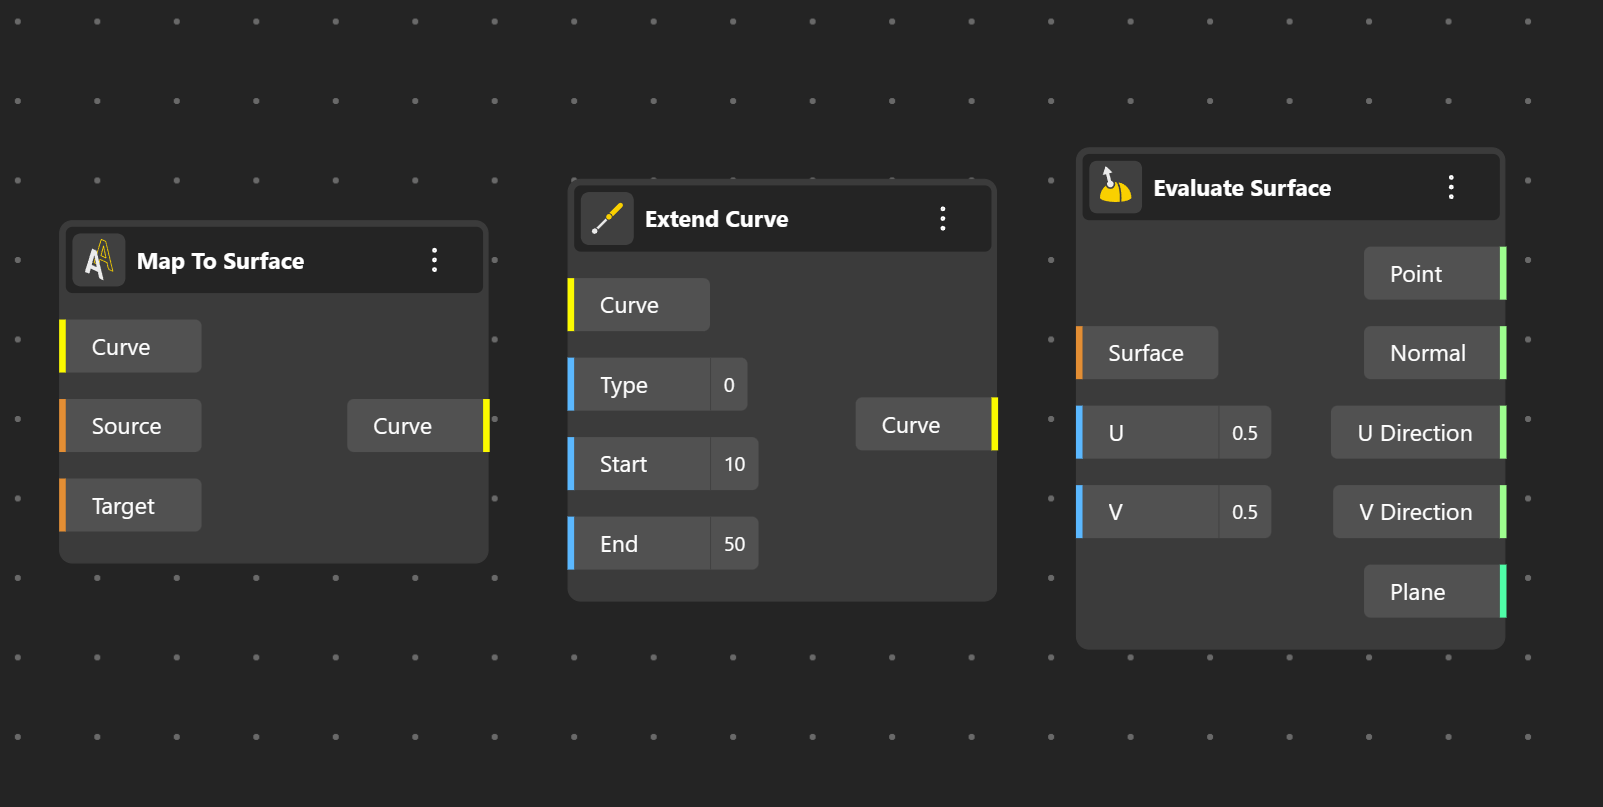Click the U parameter value 0.5

click(1244, 433)
